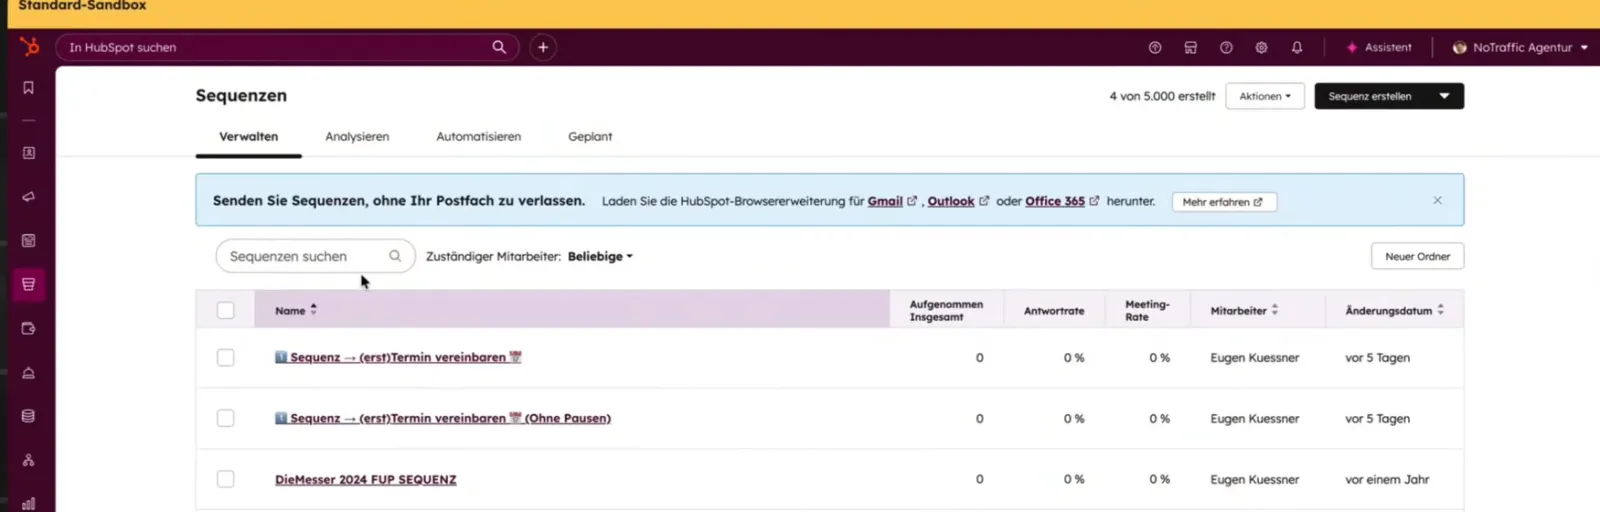Viewport: 1600px width, 512px height.
Task: Expand the arrow next to Sequenz erstellen
Action: click(x=1444, y=96)
